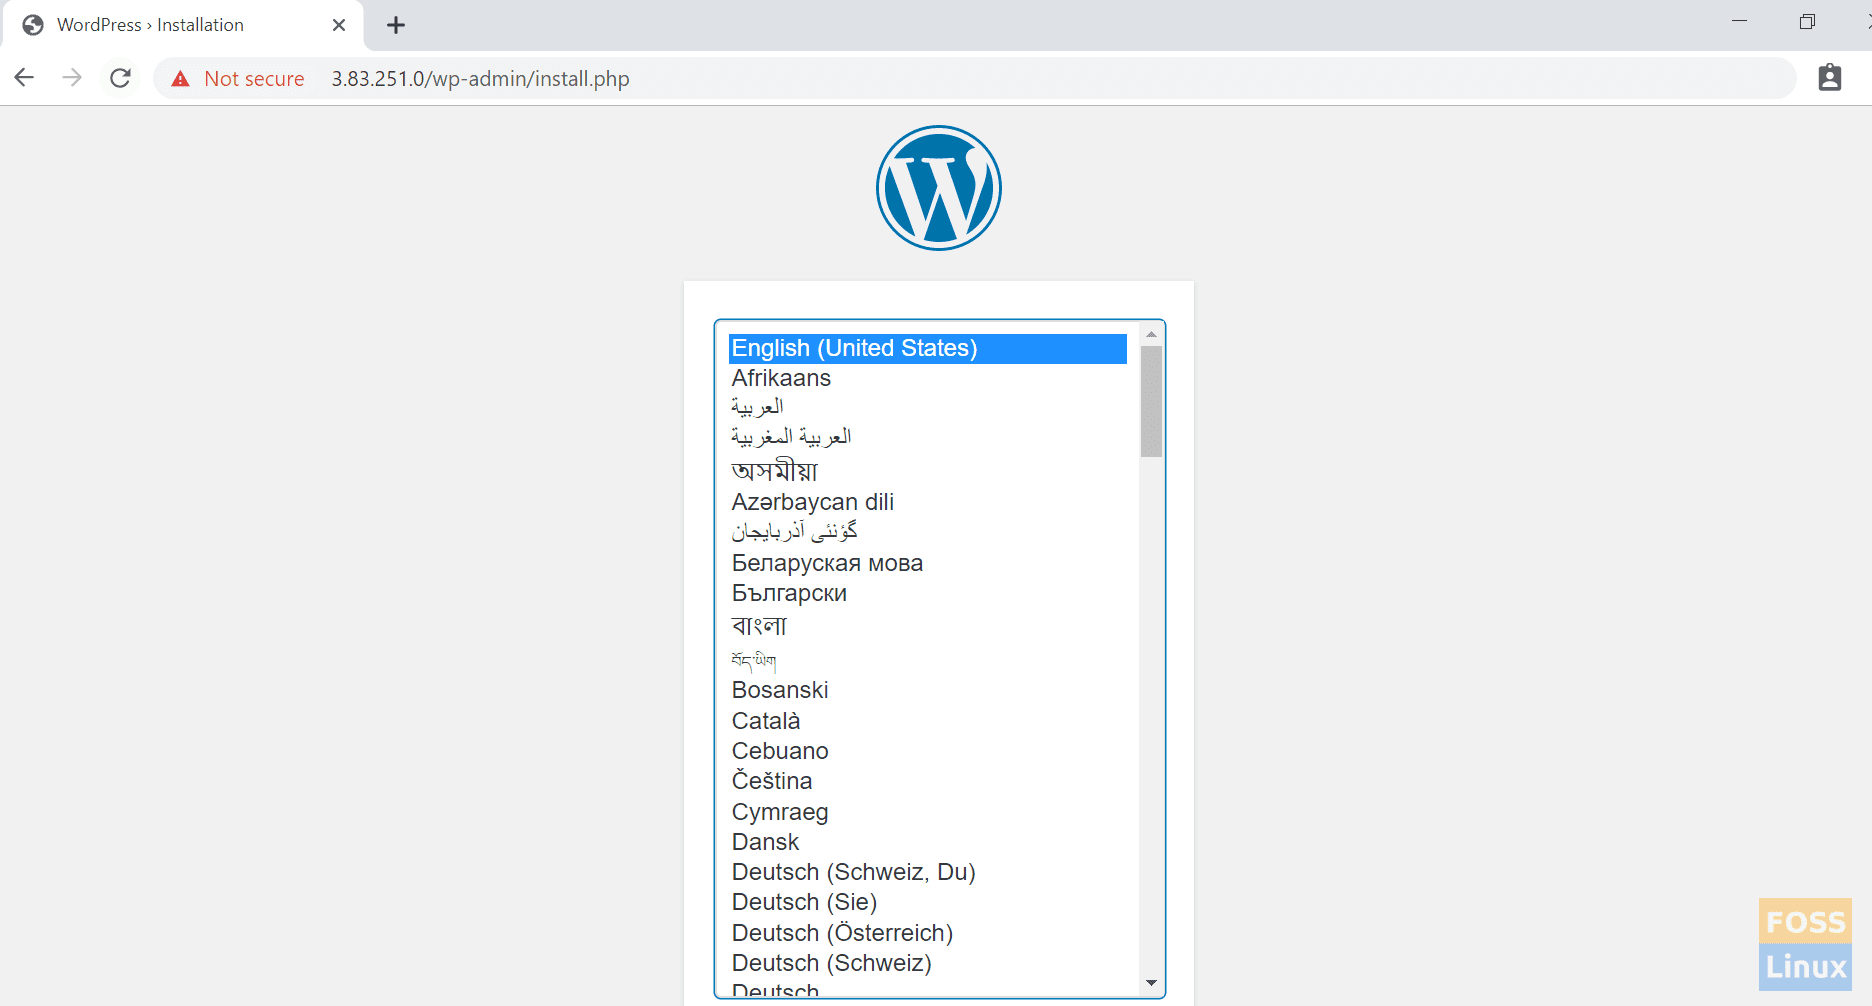The width and height of the screenshot is (1872, 1006).
Task: Select Azərbaycan dili language option
Action: 928,502
